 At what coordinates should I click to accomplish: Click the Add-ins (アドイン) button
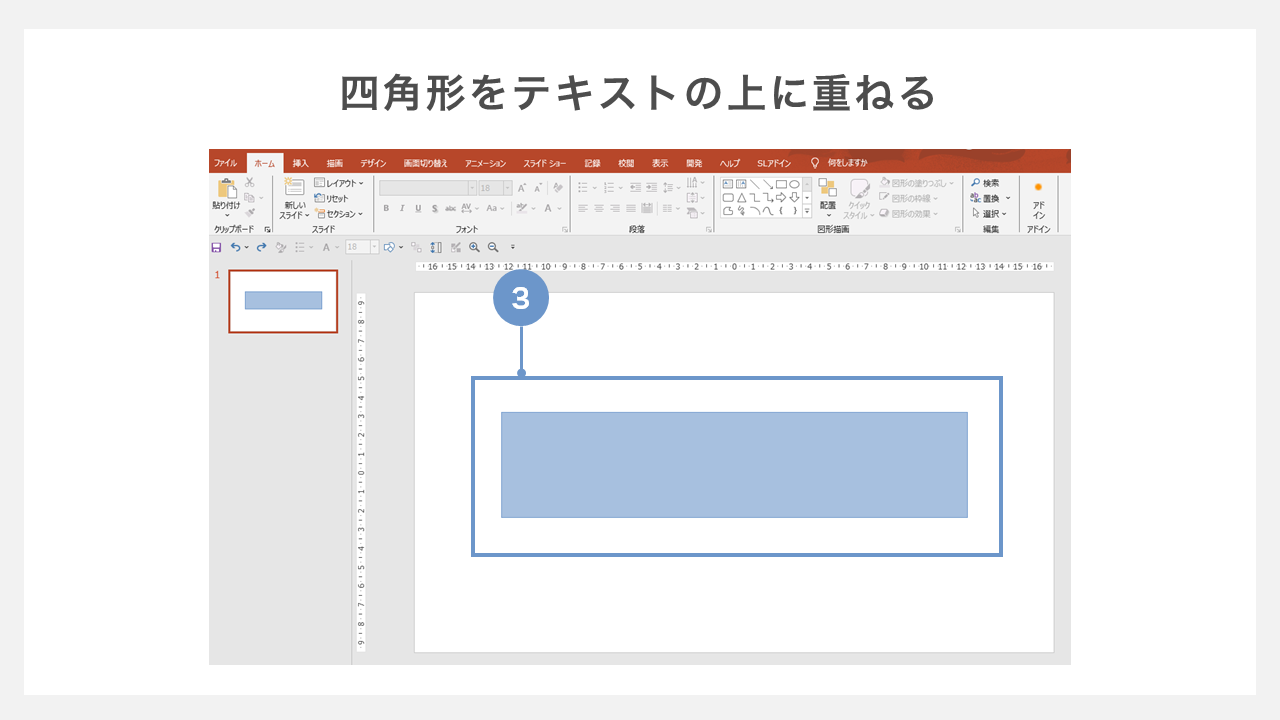pos(1038,200)
